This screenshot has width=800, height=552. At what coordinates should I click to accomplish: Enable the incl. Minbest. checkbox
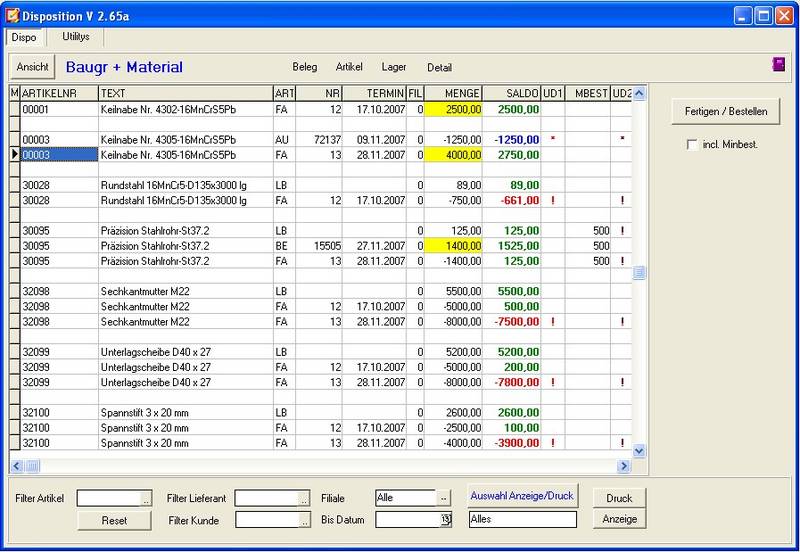692,145
